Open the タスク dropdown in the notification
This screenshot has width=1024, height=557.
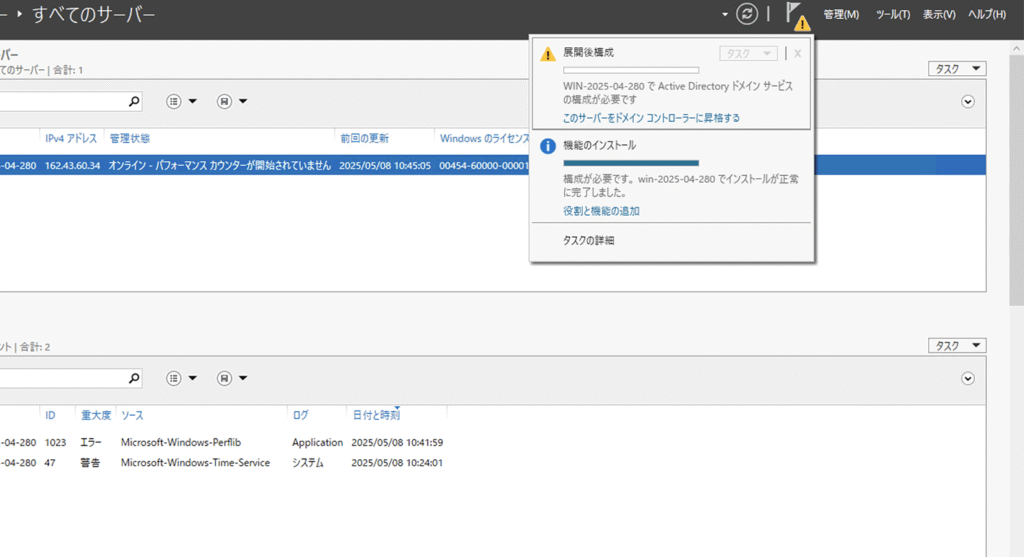(748, 54)
